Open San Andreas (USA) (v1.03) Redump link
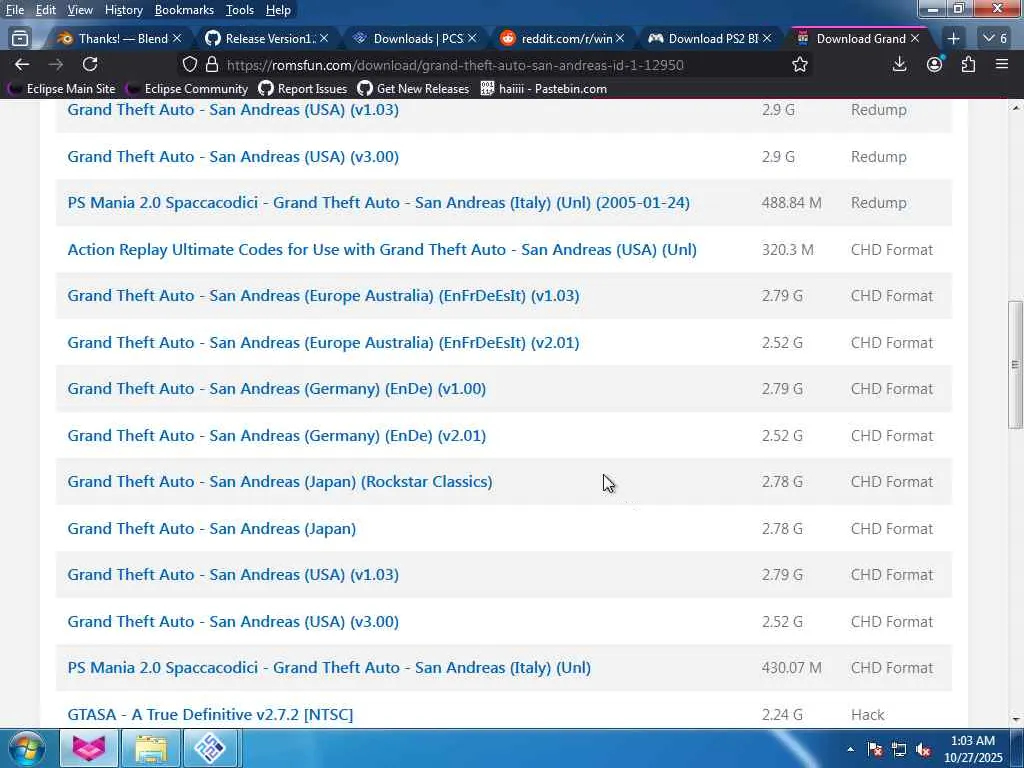The height and width of the screenshot is (768, 1024). pyautogui.click(x=233, y=110)
